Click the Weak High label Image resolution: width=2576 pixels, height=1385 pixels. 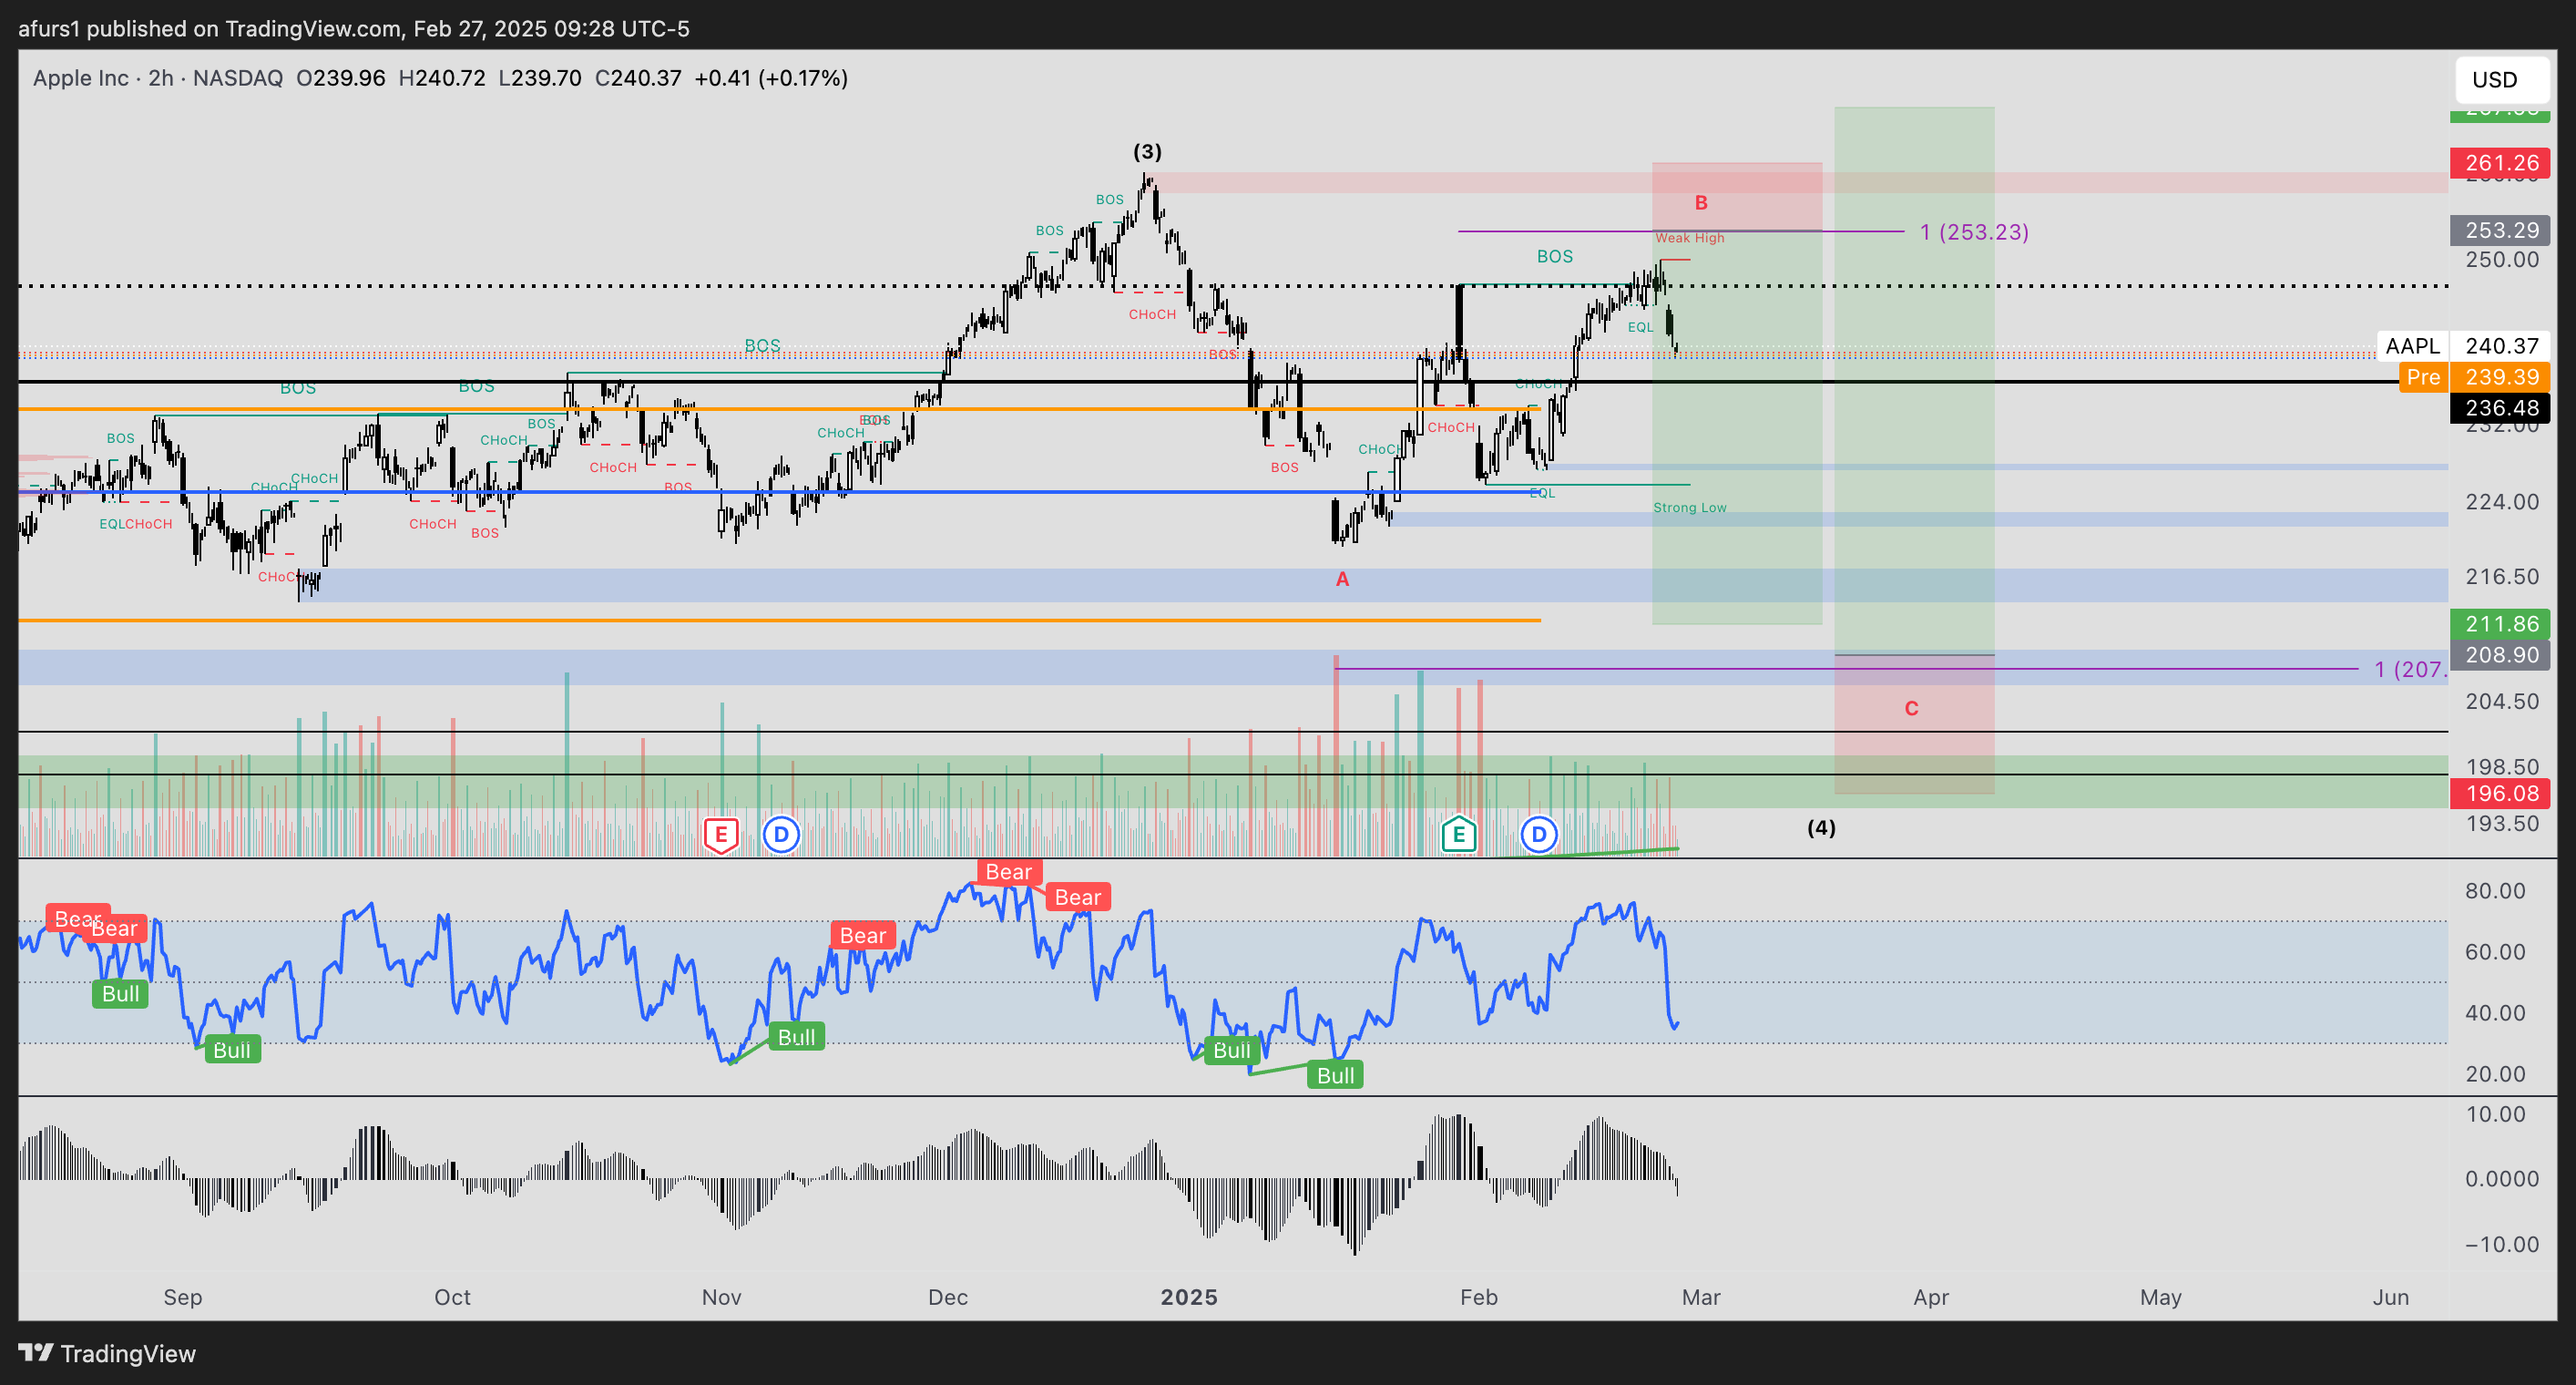coord(1689,238)
